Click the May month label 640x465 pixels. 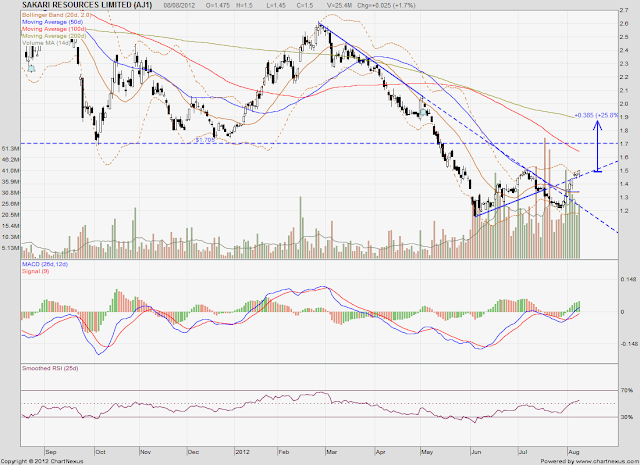(427, 452)
